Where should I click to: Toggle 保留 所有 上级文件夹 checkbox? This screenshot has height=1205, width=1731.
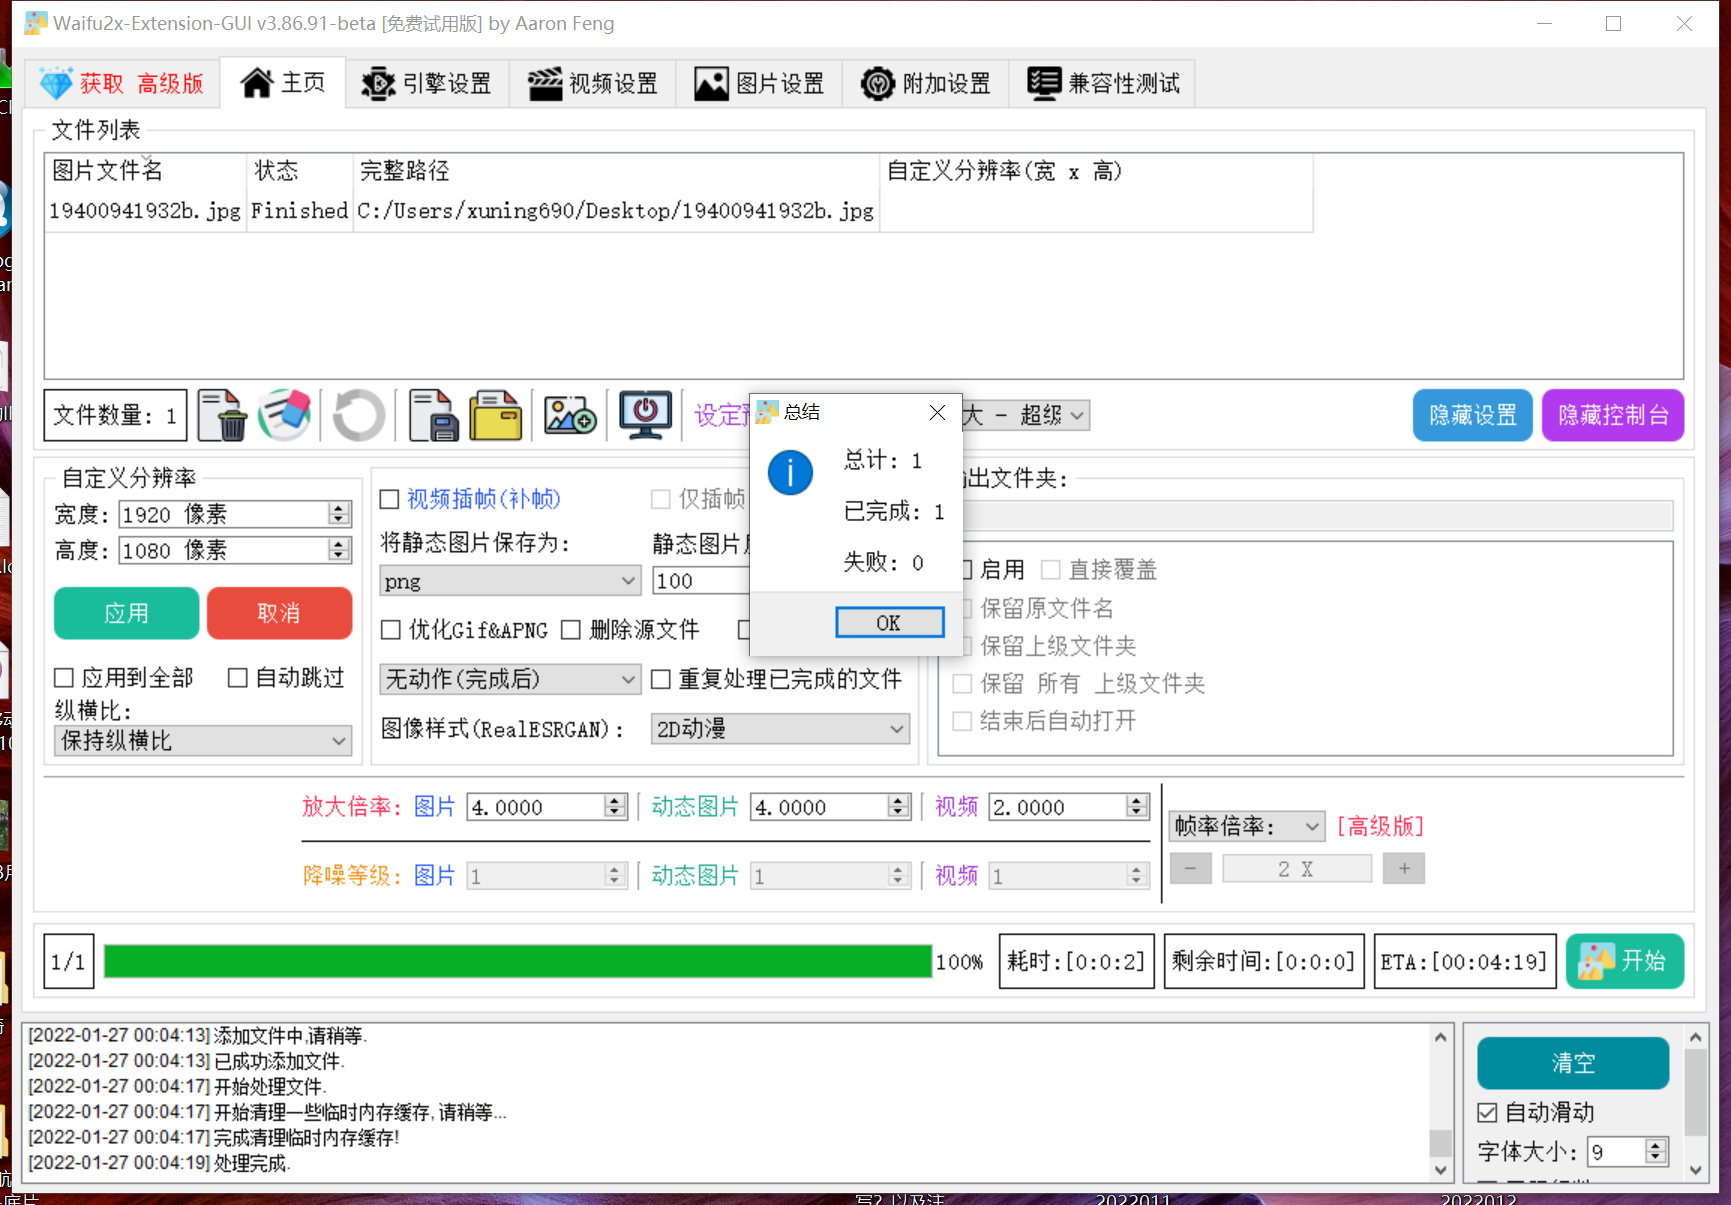pos(962,684)
